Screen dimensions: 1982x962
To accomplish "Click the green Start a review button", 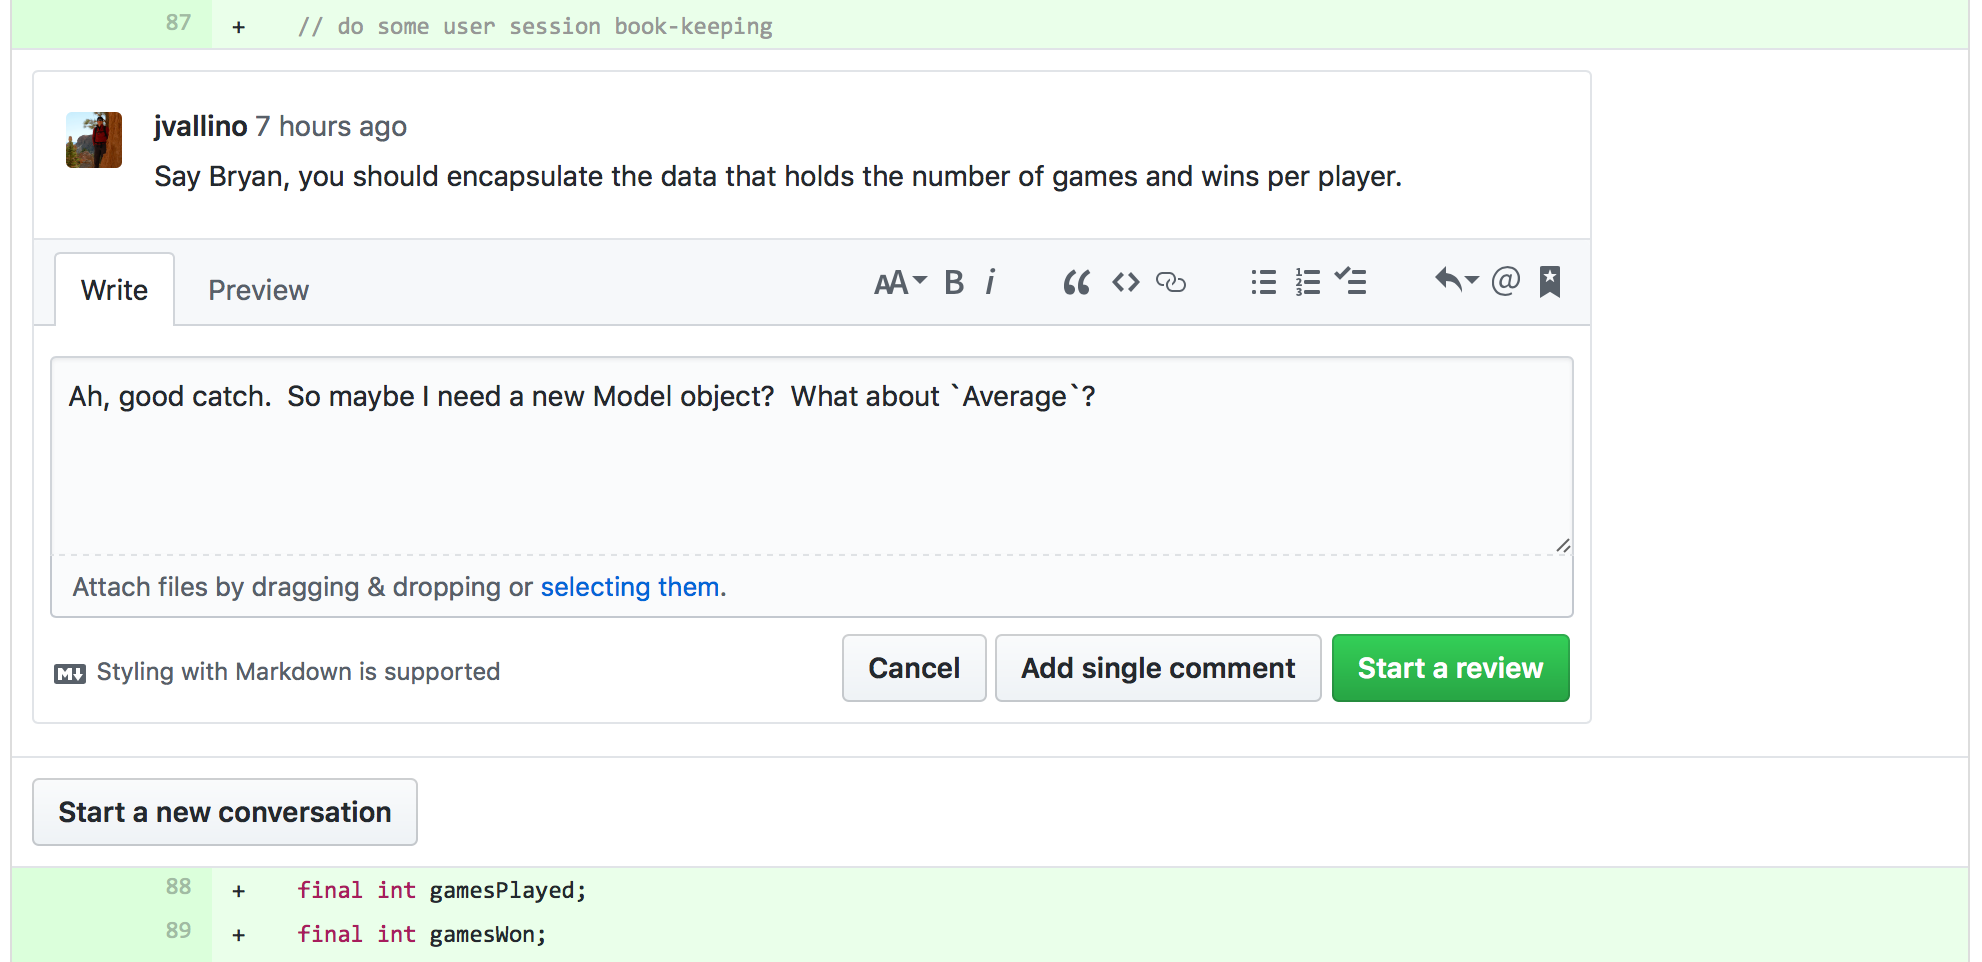I will pos(1450,668).
